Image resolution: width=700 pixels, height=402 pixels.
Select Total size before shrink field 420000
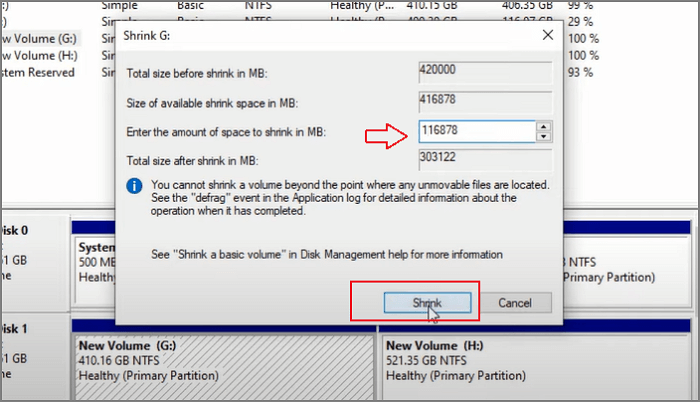[485, 72]
